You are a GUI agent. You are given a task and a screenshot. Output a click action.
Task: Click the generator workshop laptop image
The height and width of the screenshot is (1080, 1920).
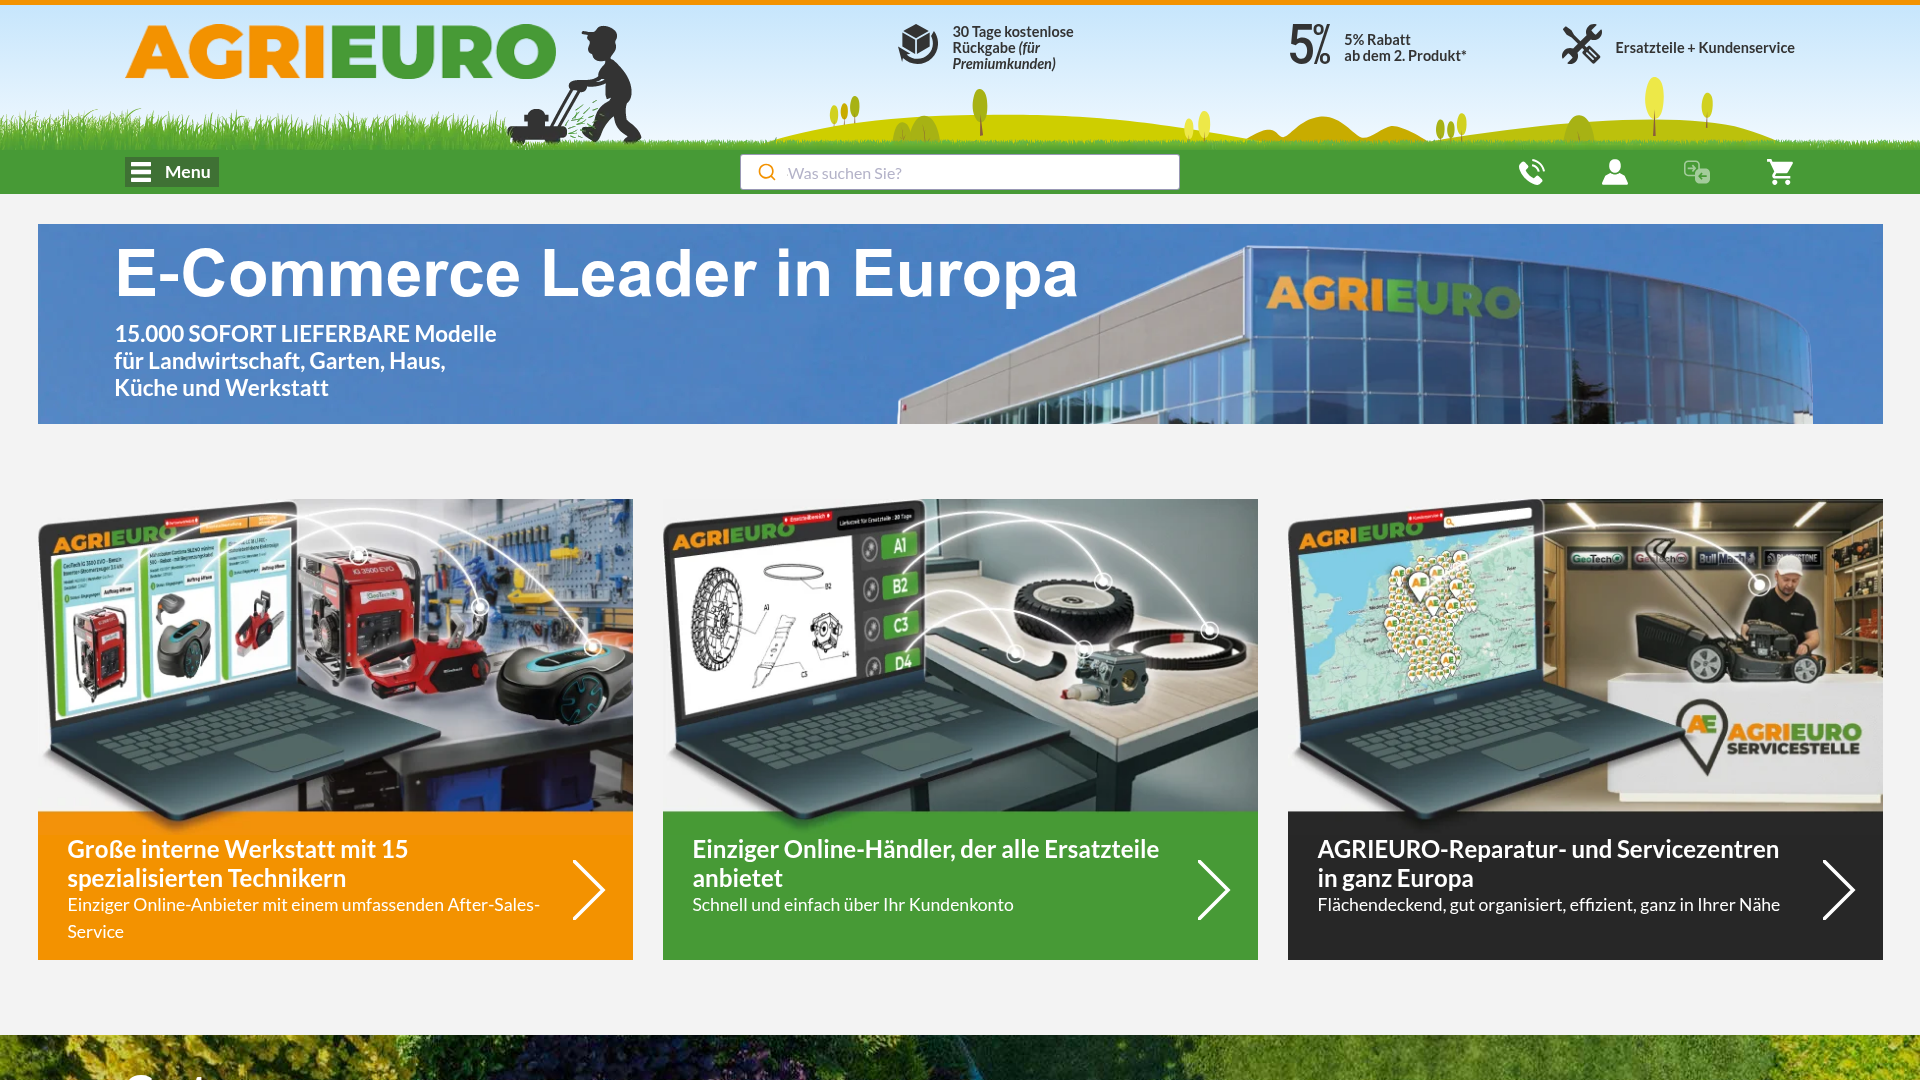pos(335,655)
